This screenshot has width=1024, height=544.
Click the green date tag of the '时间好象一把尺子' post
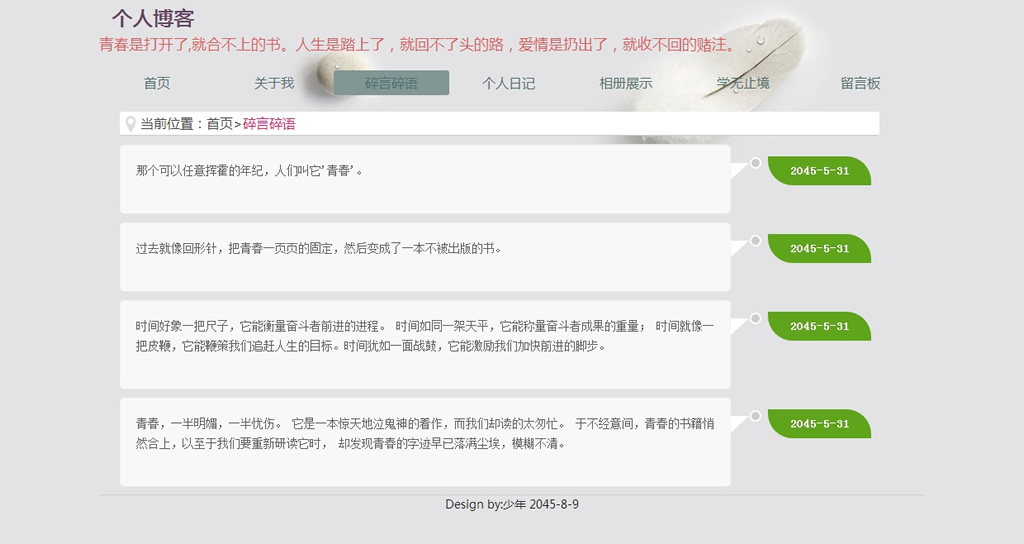tap(820, 327)
